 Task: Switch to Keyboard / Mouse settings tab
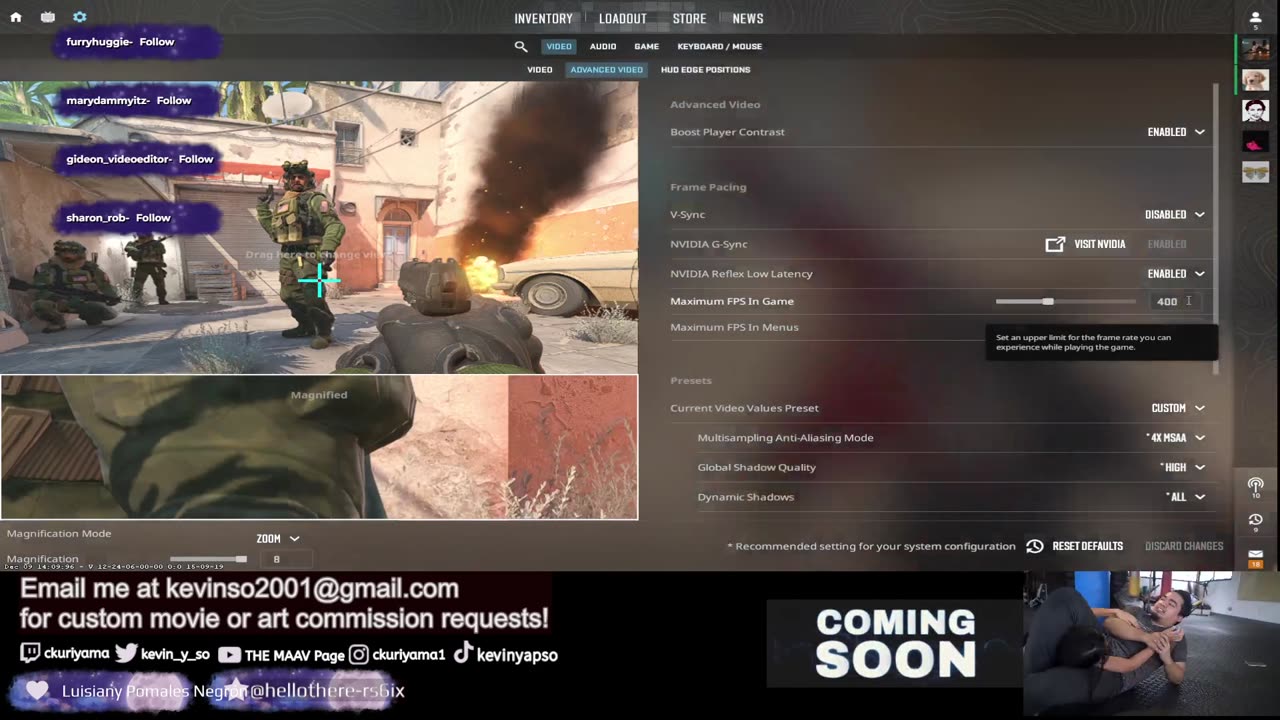coord(720,46)
